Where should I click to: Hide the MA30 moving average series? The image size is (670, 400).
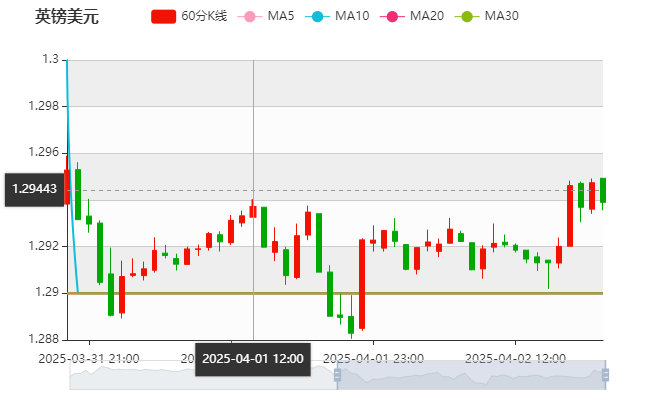[501, 16]
